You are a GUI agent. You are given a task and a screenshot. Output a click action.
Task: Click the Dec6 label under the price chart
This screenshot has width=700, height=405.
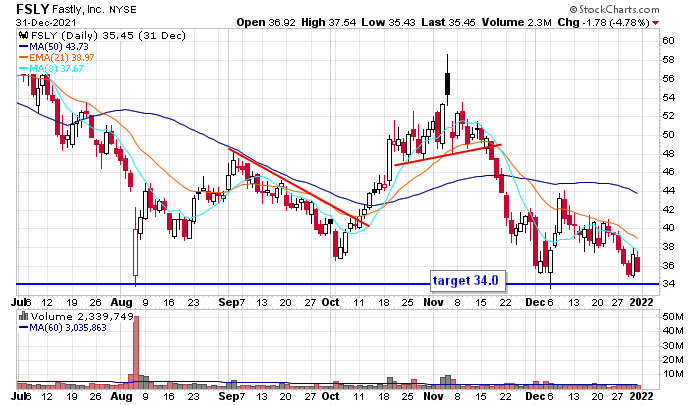539,303
